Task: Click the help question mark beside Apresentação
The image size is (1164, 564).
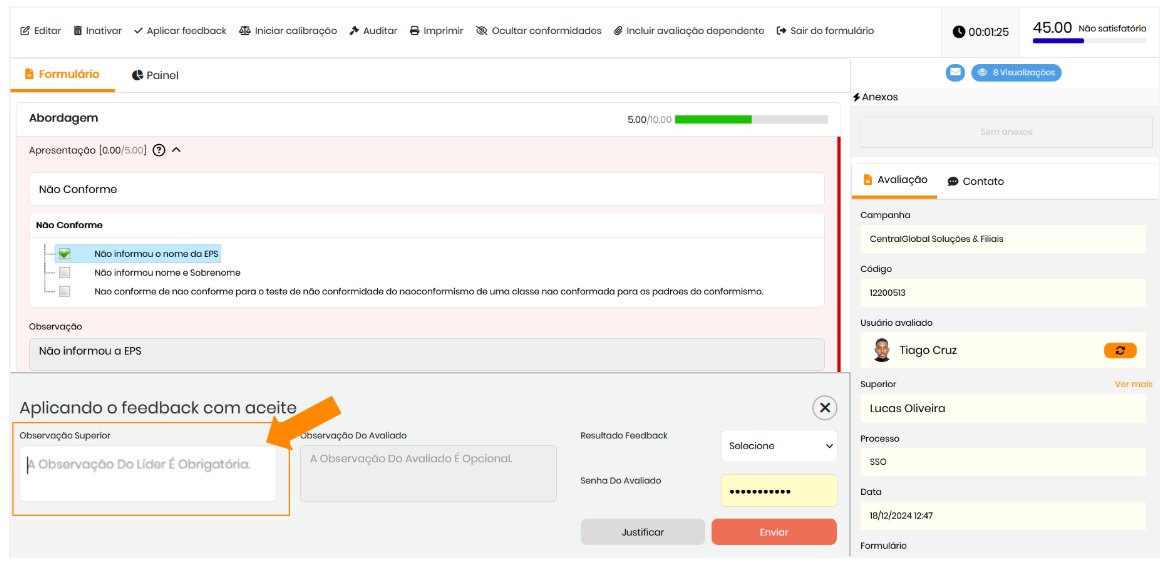Action: point(159,150)
